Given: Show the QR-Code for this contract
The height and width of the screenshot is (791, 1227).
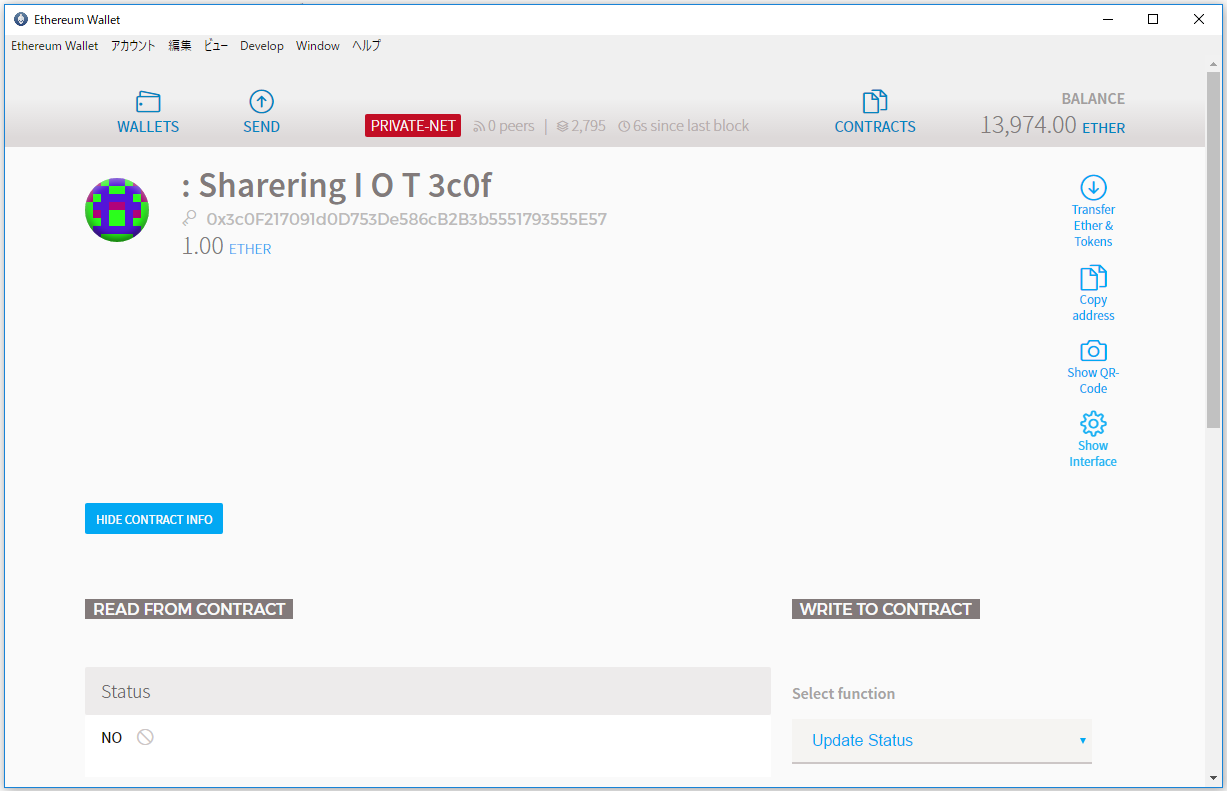Looking at the screenshot, I should coord(1093,367).
